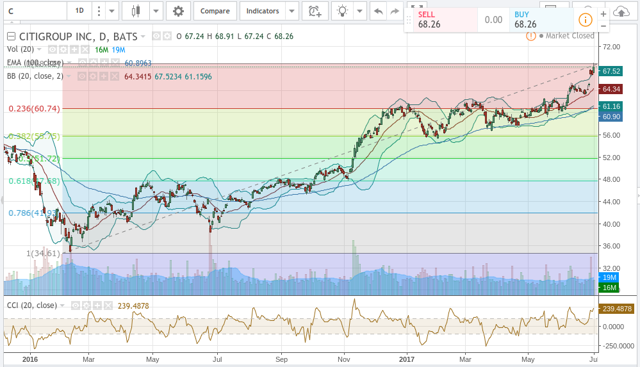Open chart settings gear in toolbar
Viewport: 640px width, 367px height.
178,11
